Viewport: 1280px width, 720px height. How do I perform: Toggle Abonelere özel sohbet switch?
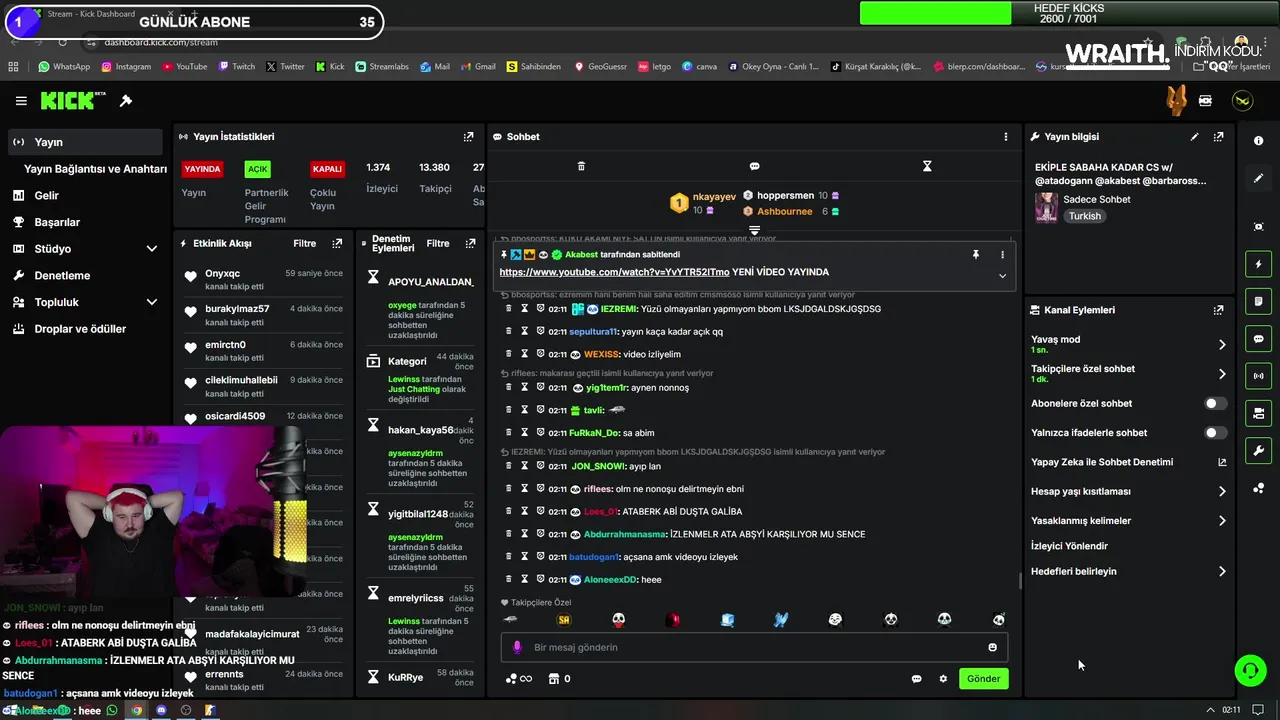[x=1215, y=404]
